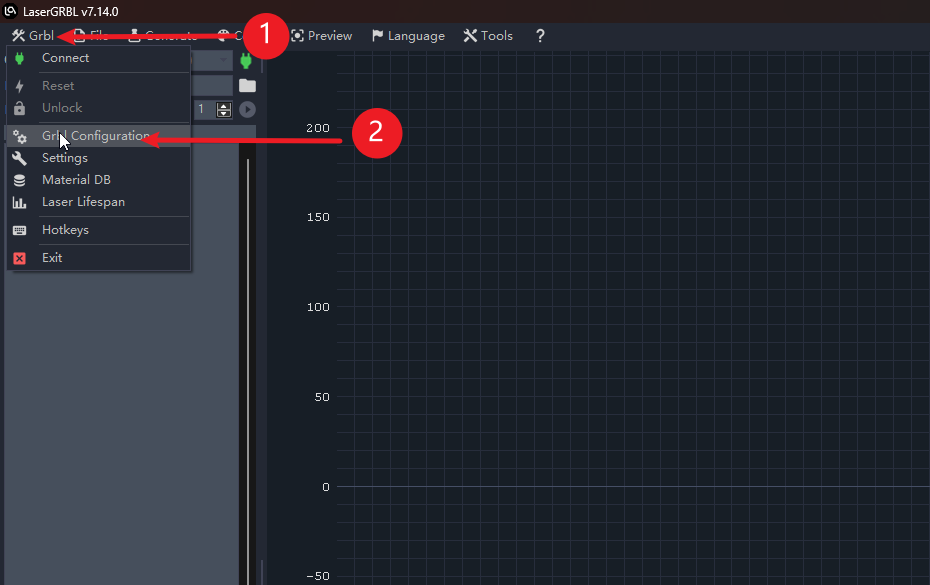The width and height of the screenshot is (930, 585).
Task: Click the database icon beside Material DB
Action: [19, 180]
